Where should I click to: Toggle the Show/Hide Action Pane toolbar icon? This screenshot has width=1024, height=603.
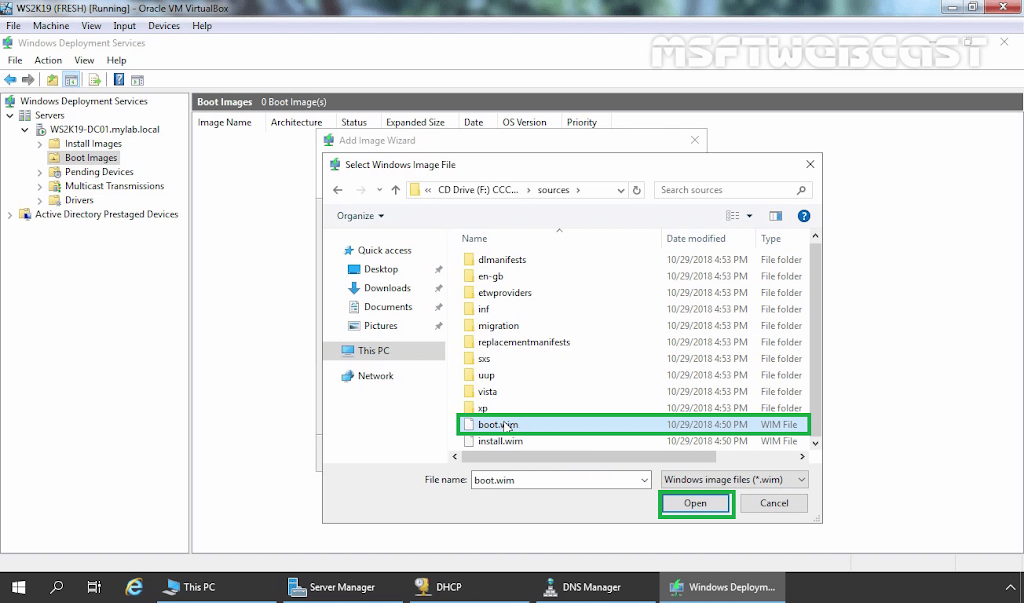click(x=137, y=80)
